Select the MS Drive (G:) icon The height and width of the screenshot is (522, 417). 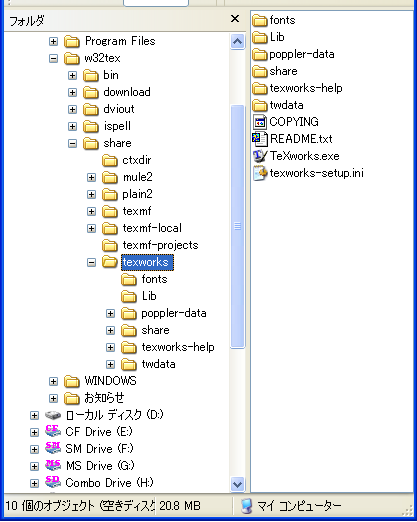tap(53, 465)
